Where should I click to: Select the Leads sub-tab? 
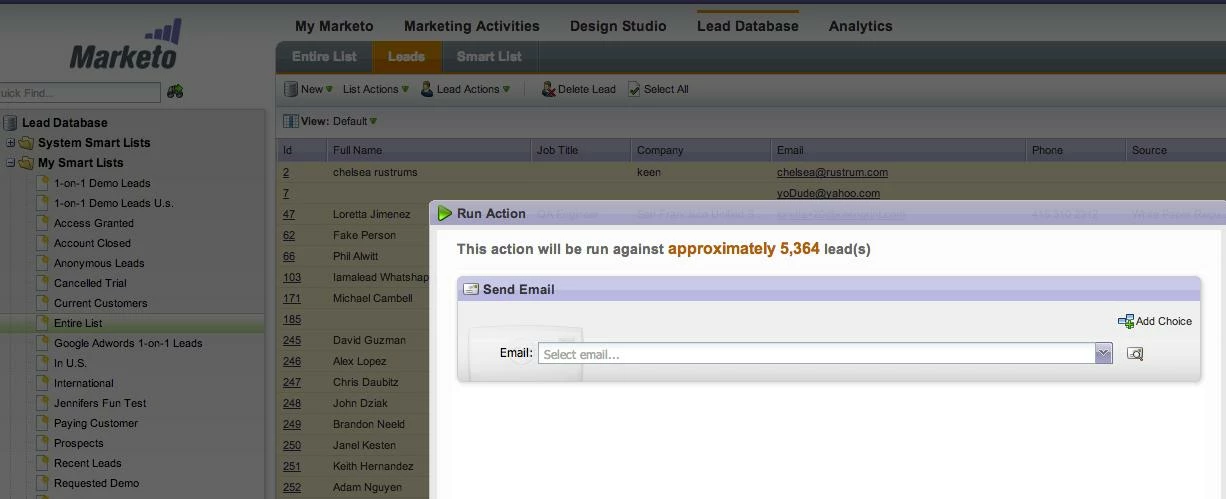click(406, 57)
